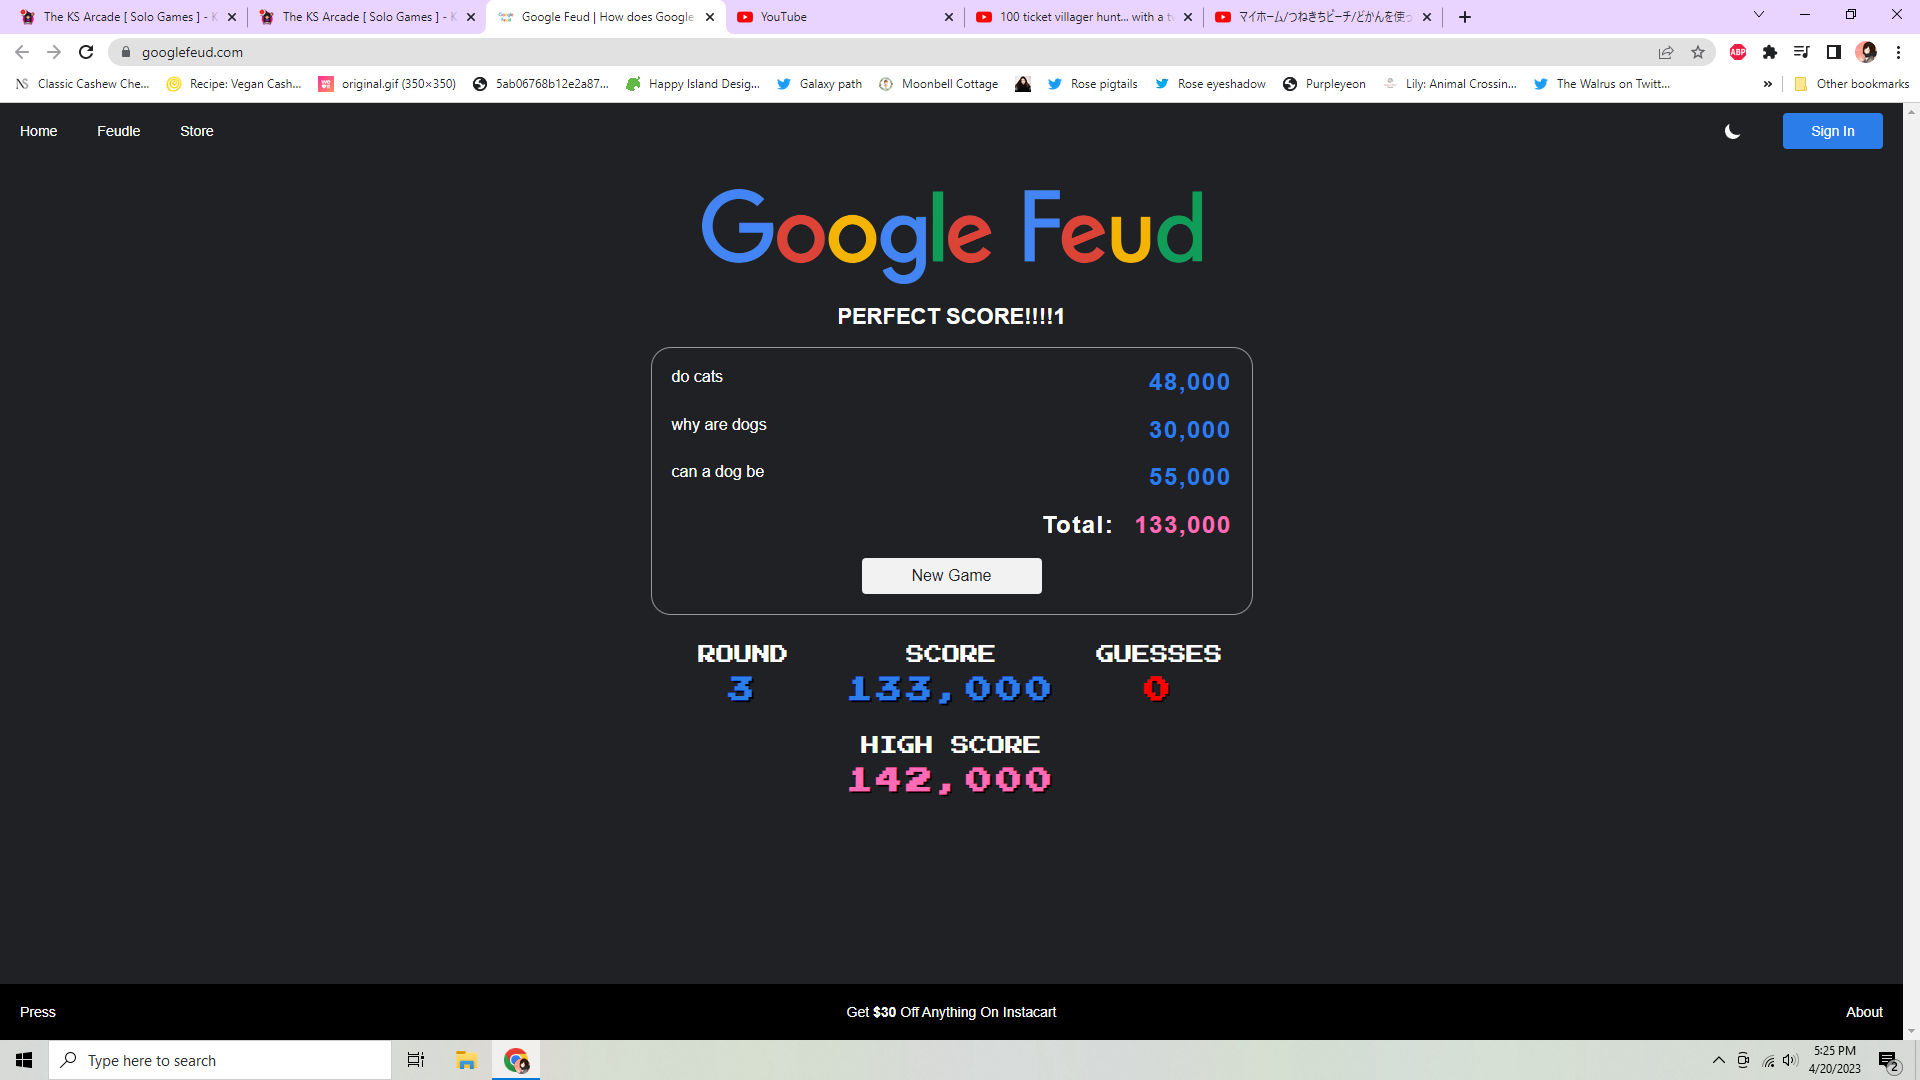
Task: Open the Windows Start menu
Action: point(24,1060)
